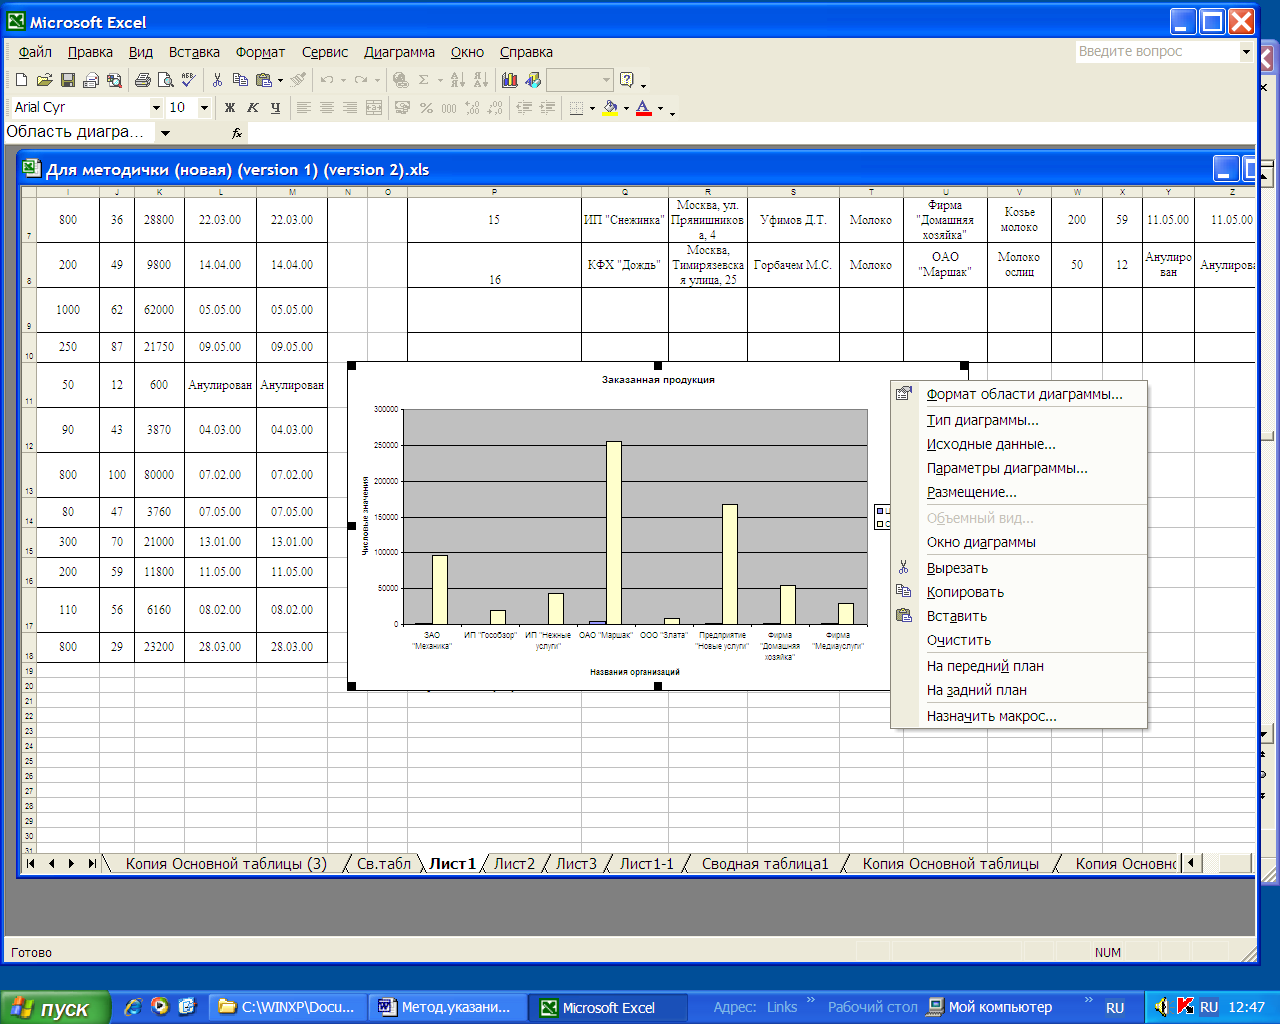This screenshot has height=1024, width=1280.
Task: Choose Формат области диаграммы in context menu
Action: pyautogui.click(x=1018, y=394)
